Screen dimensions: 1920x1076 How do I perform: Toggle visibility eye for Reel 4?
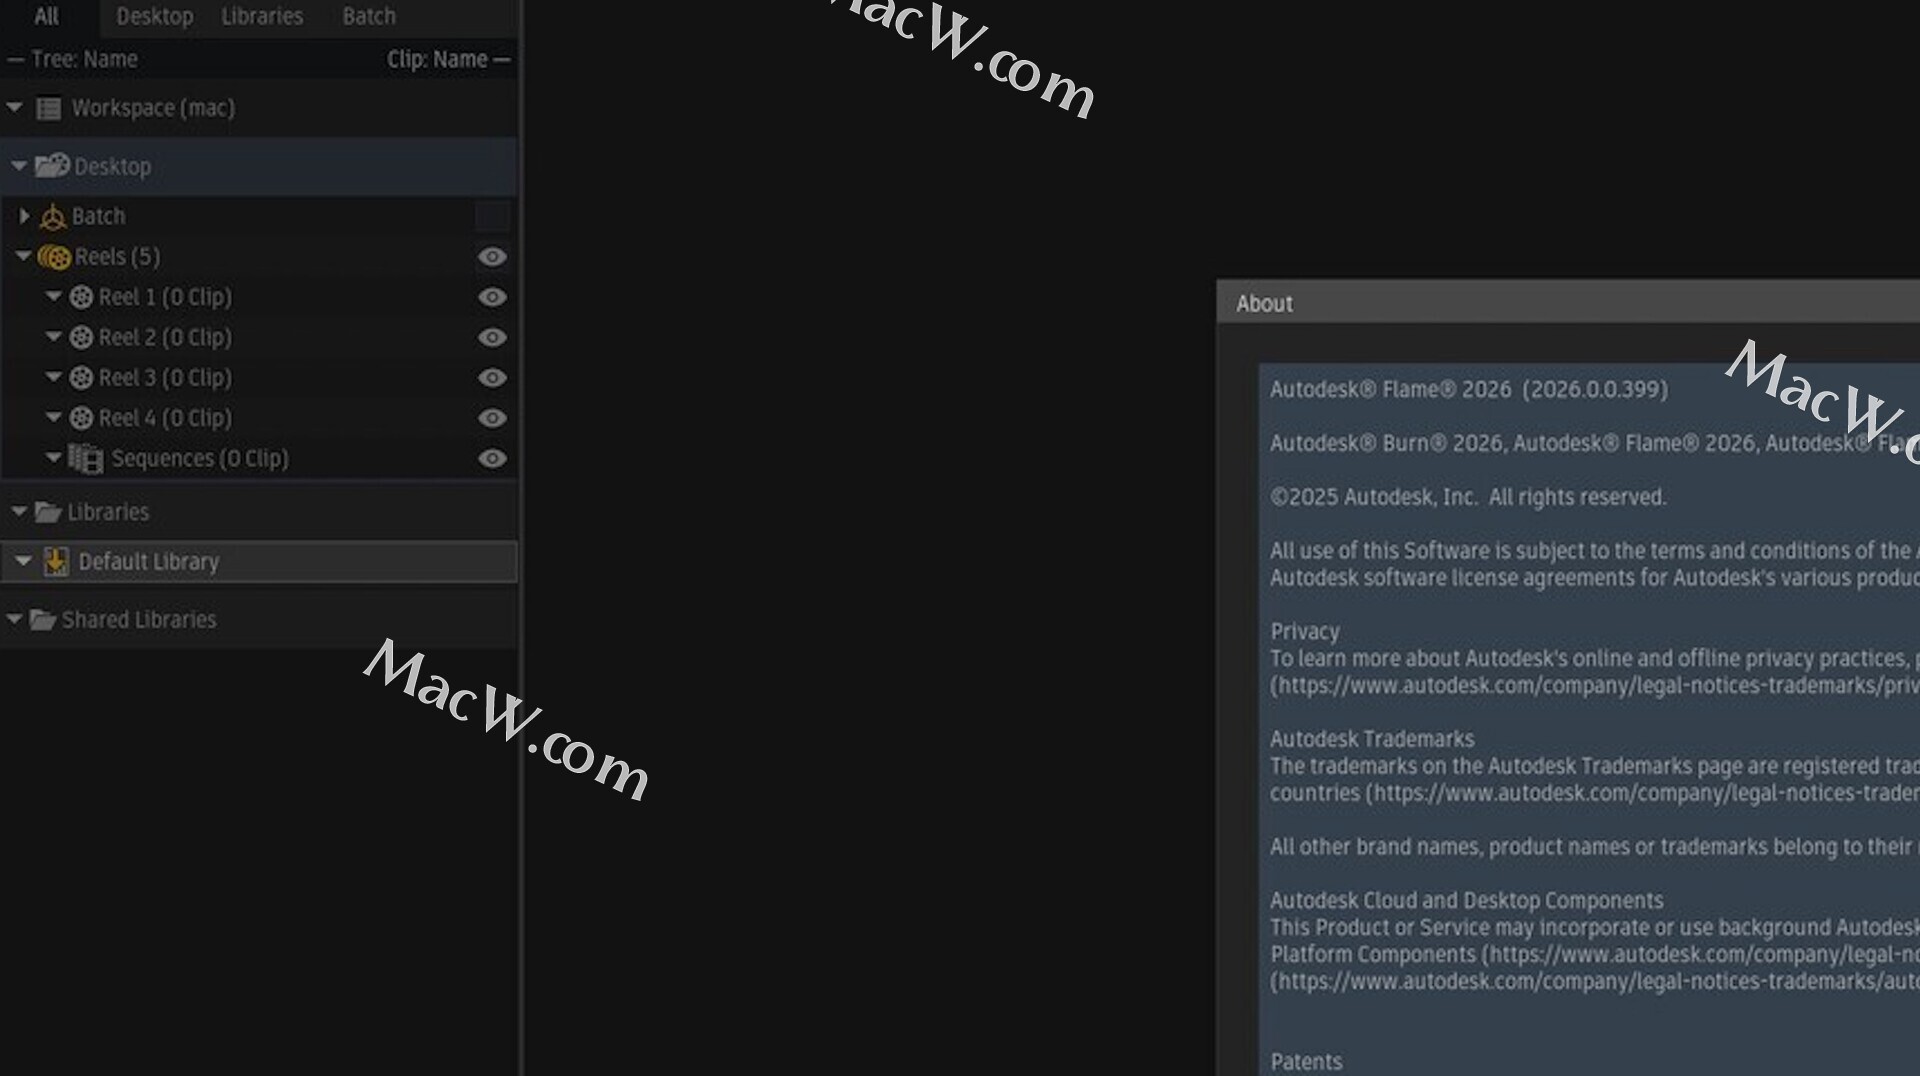coord(492,418)
